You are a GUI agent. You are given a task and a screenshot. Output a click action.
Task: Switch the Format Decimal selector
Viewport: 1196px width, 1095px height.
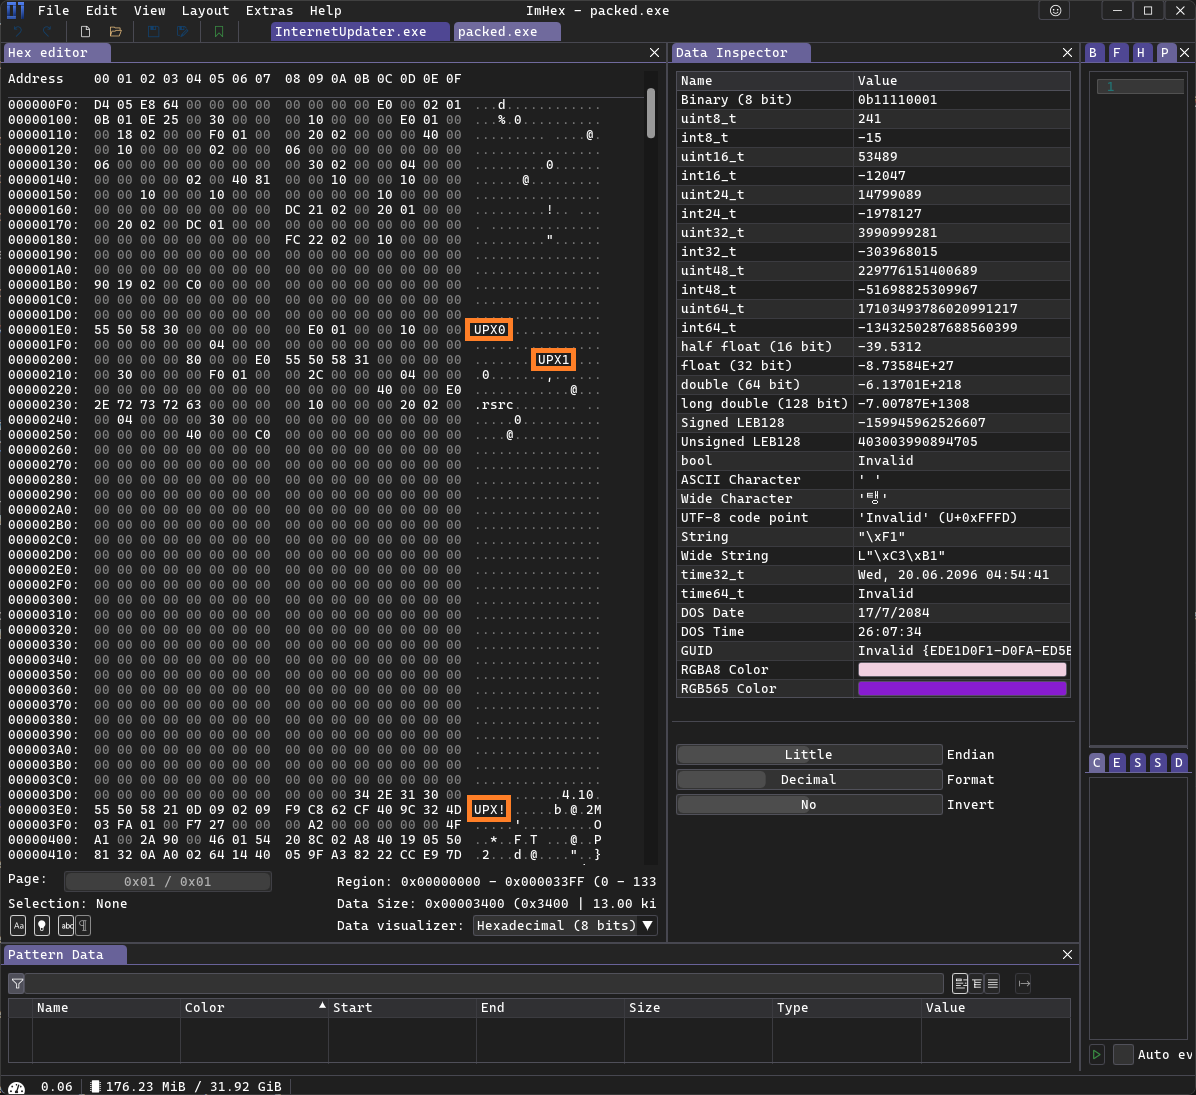(808, 780)
